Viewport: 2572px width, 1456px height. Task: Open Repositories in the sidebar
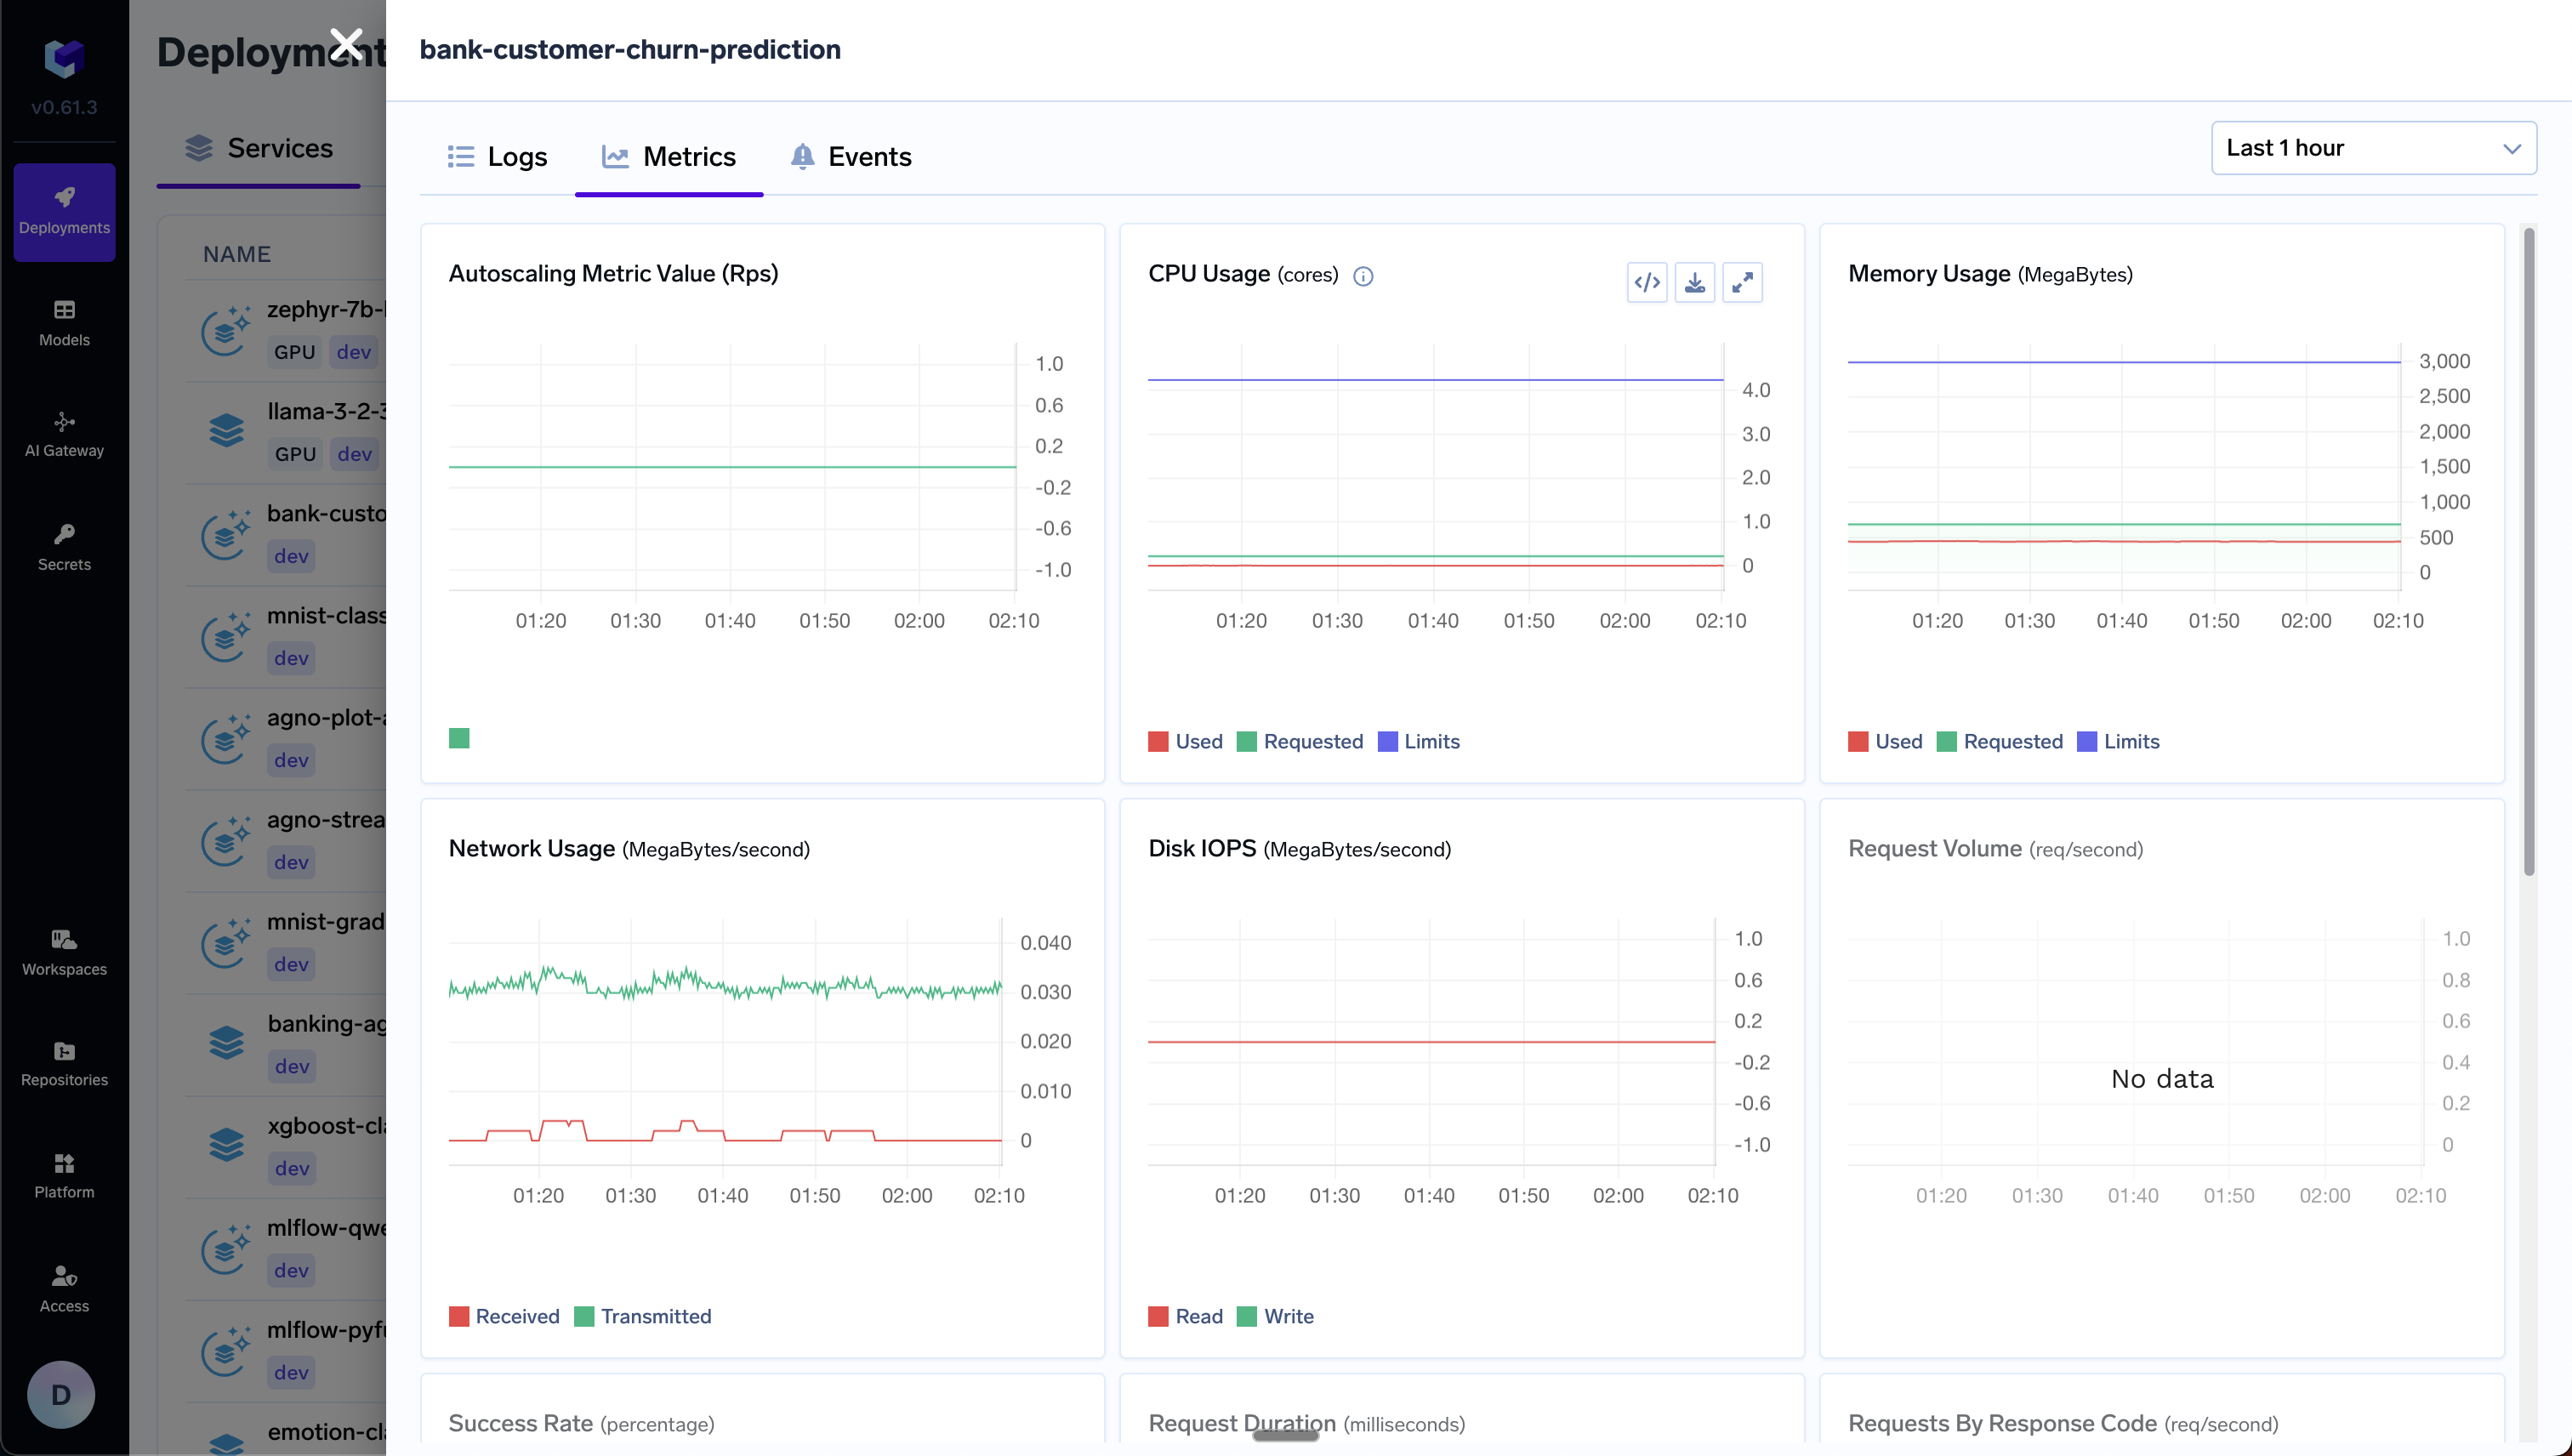(64, 1064)
